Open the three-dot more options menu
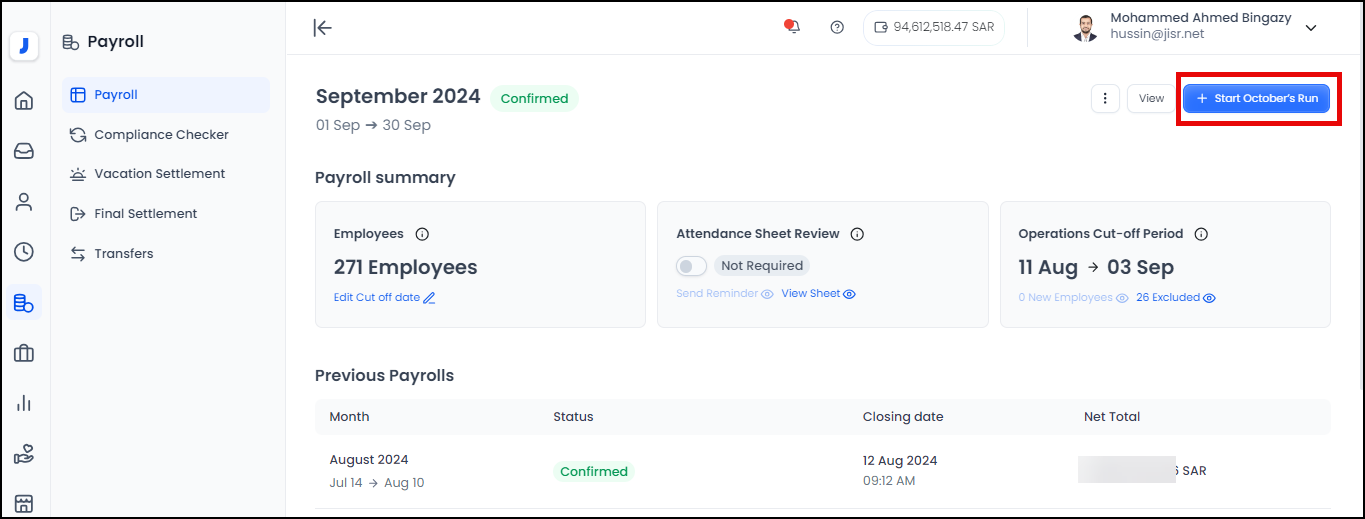1365x519 pixels. 1105,98
